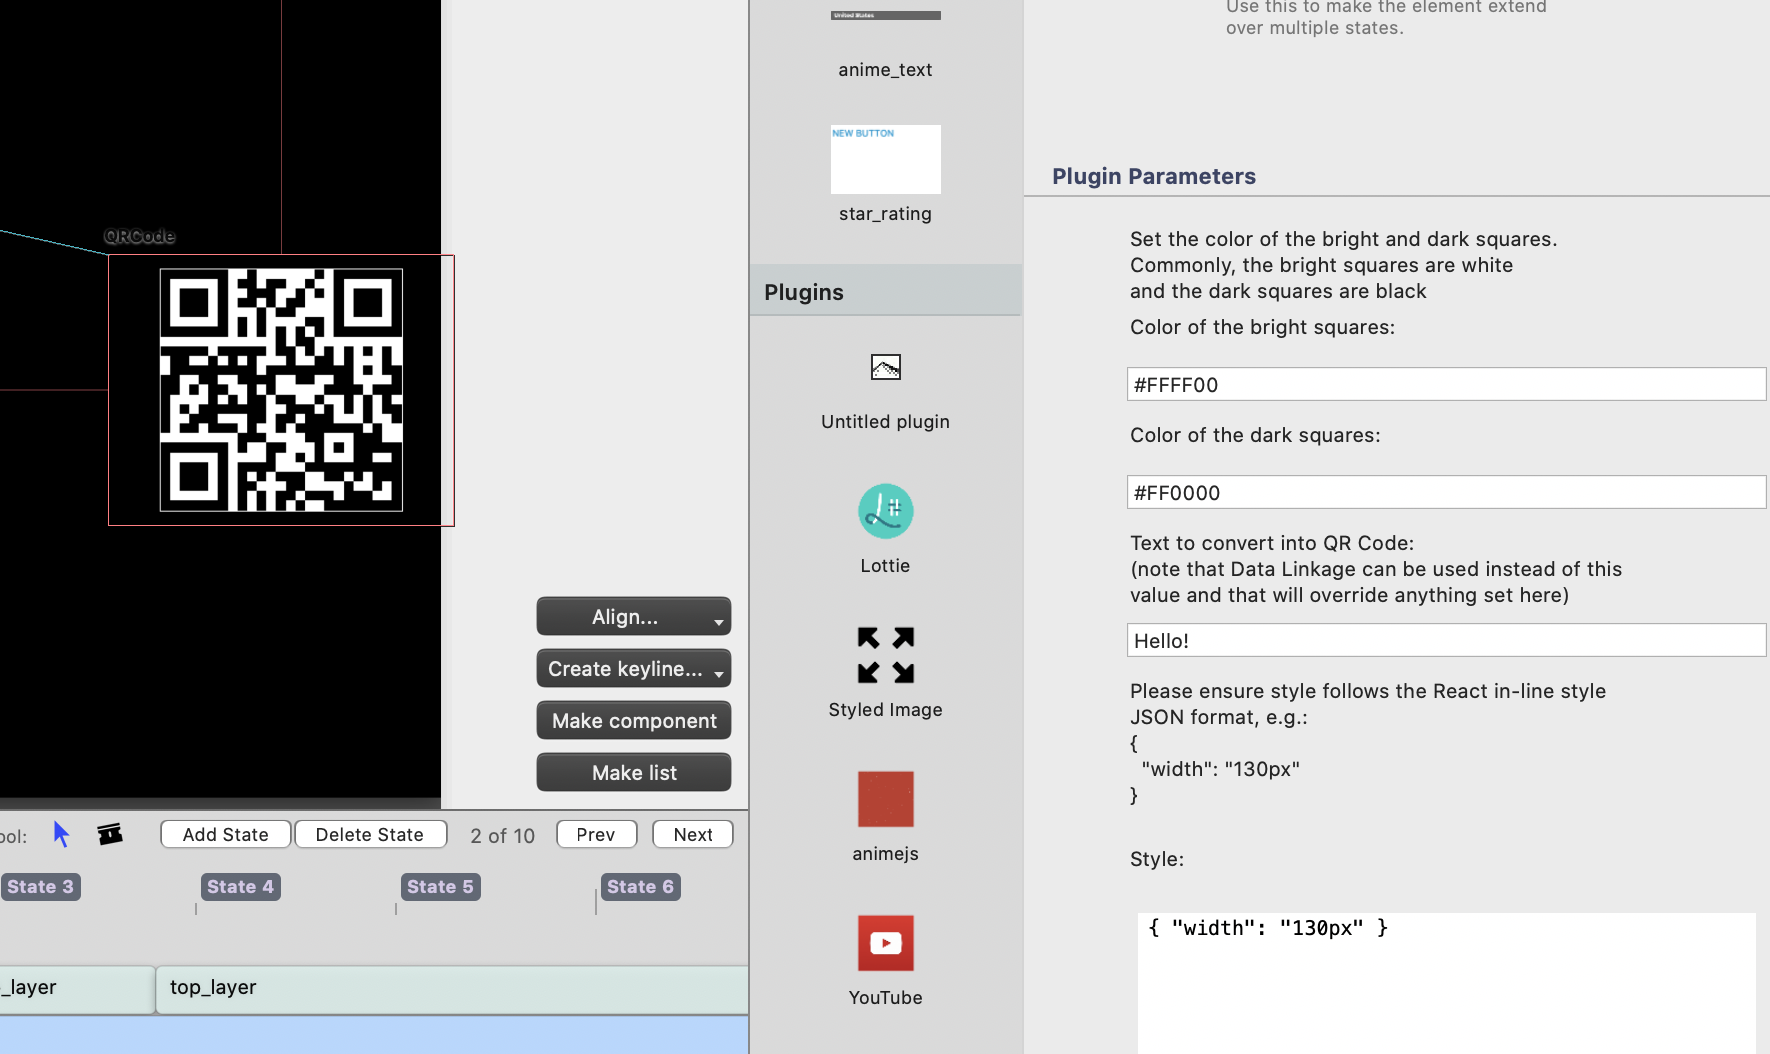Edit the bright squares color field
1770x1054 pixels.
pyautogui.click(x=1446, y=385)
